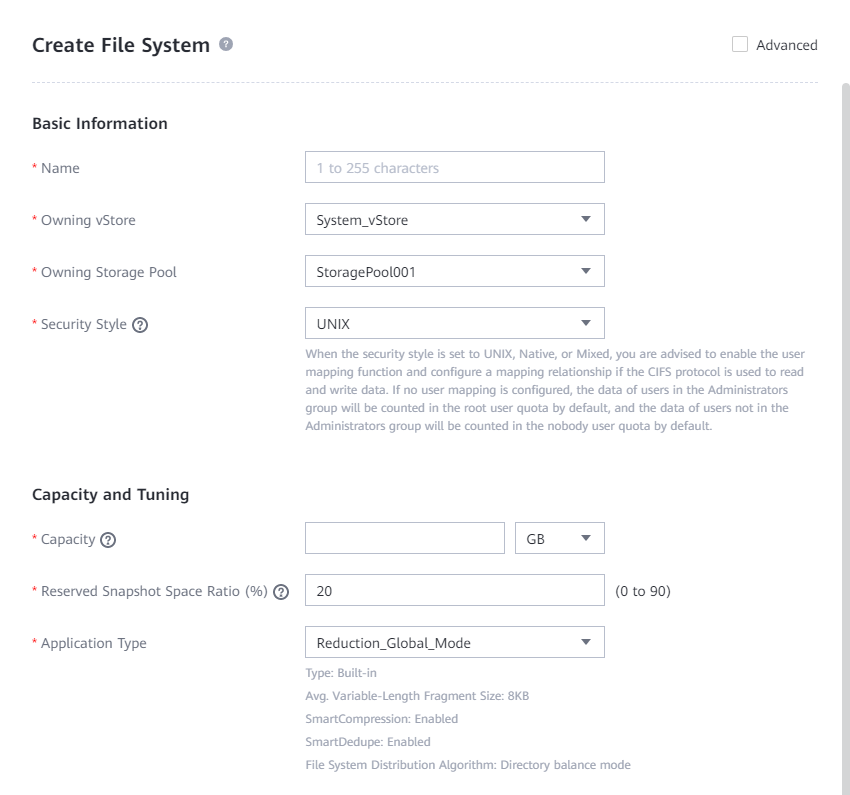The width and height of the screenshot is (850, 795).
Task: Click the Capacity help question mark icon
Action: [109, 540]
